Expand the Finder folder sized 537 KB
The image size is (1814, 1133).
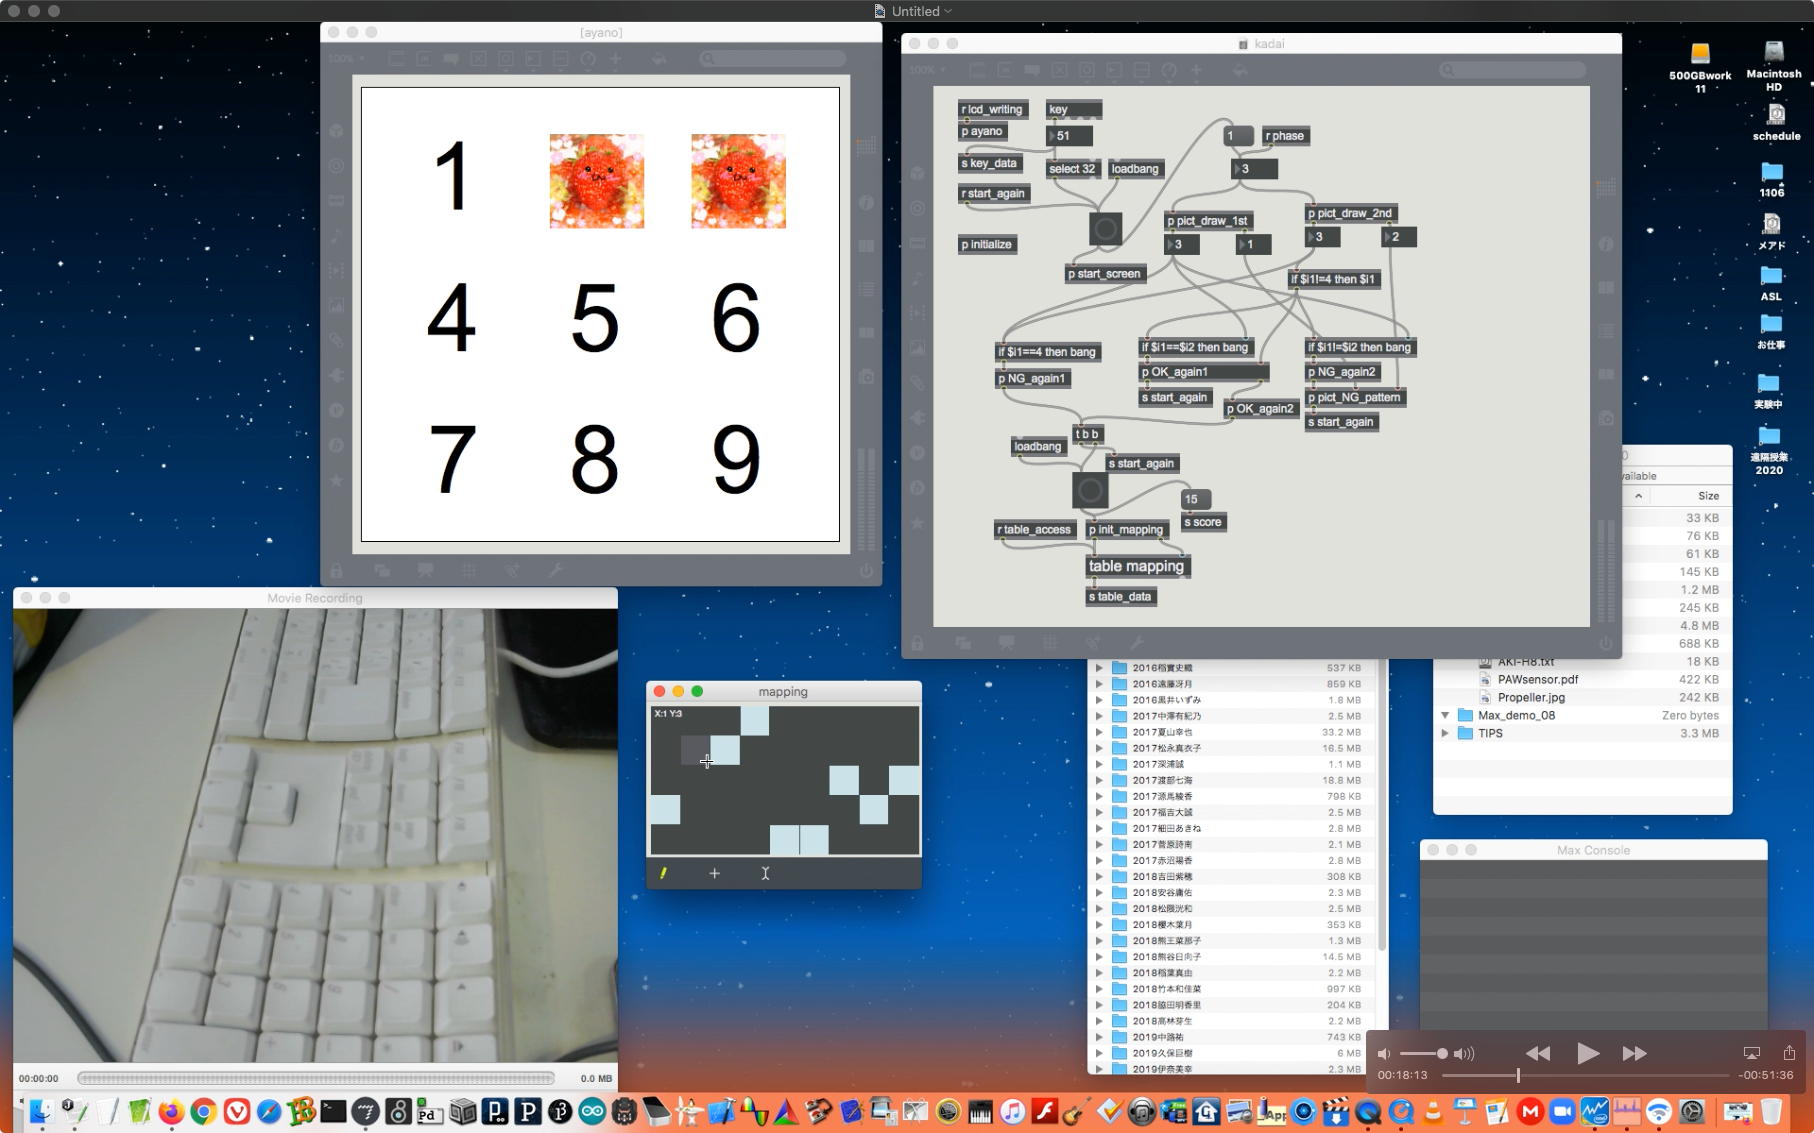pos(1099,668)
